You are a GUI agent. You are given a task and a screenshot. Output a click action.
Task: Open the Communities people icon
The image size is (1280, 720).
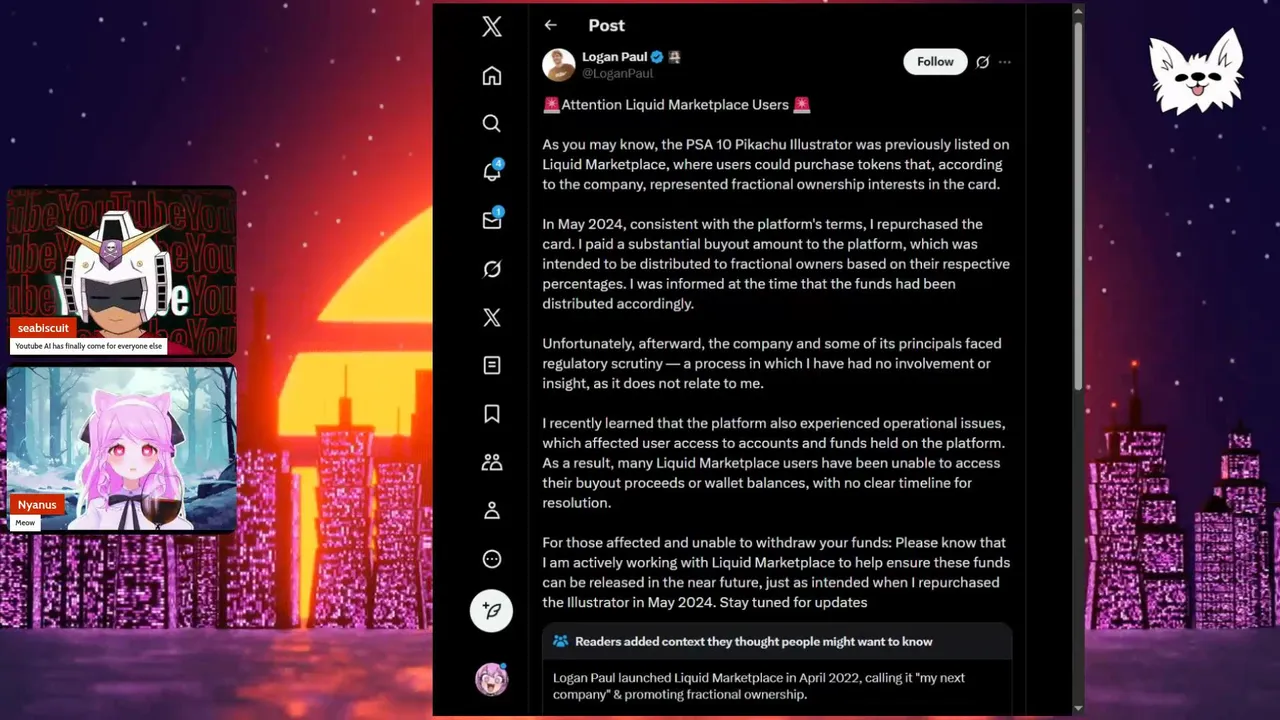click(491, 462)
